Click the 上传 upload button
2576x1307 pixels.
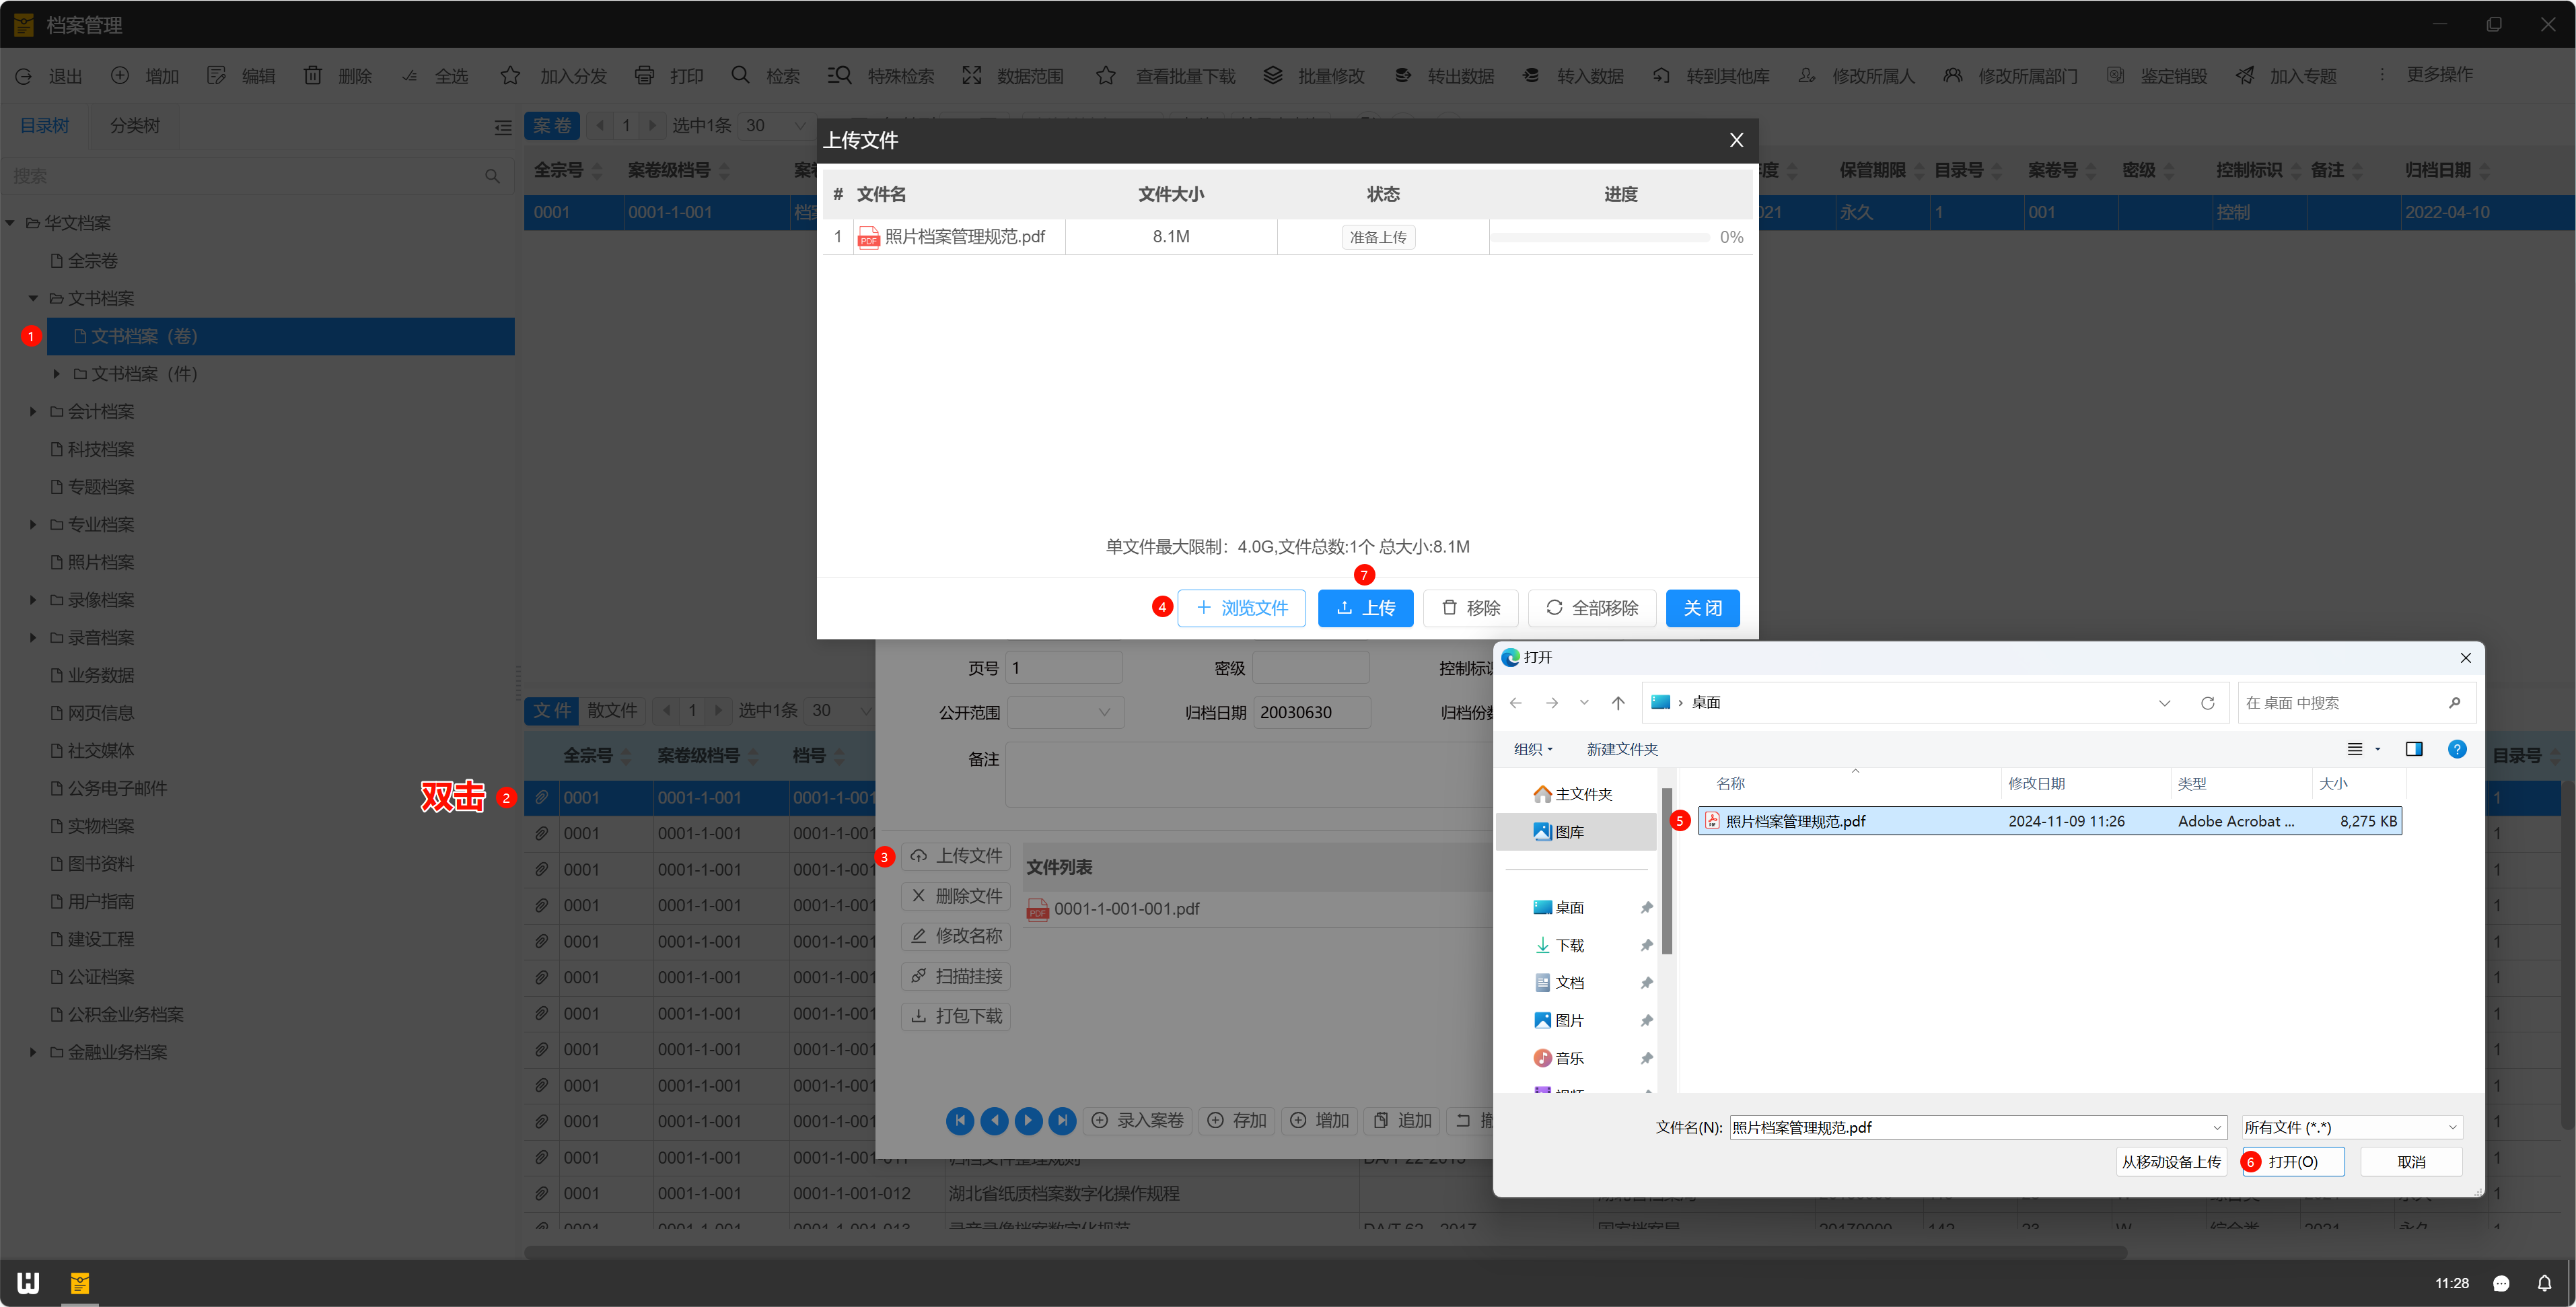[x=1365, y=608]
